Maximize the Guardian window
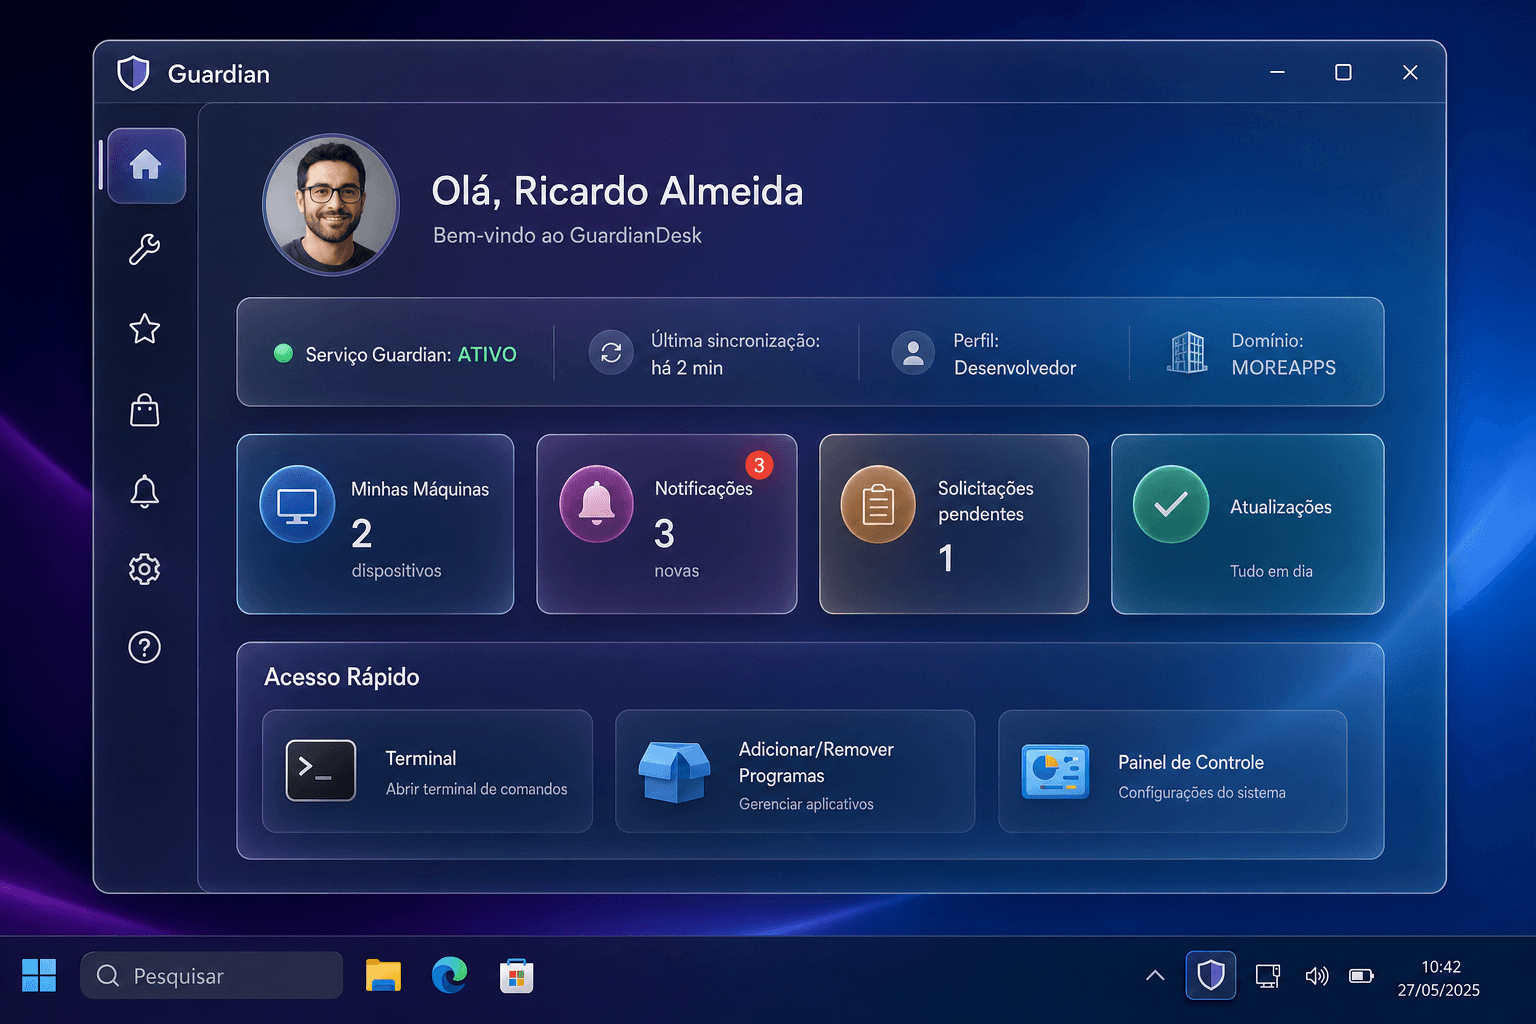 click(1343, 72)
